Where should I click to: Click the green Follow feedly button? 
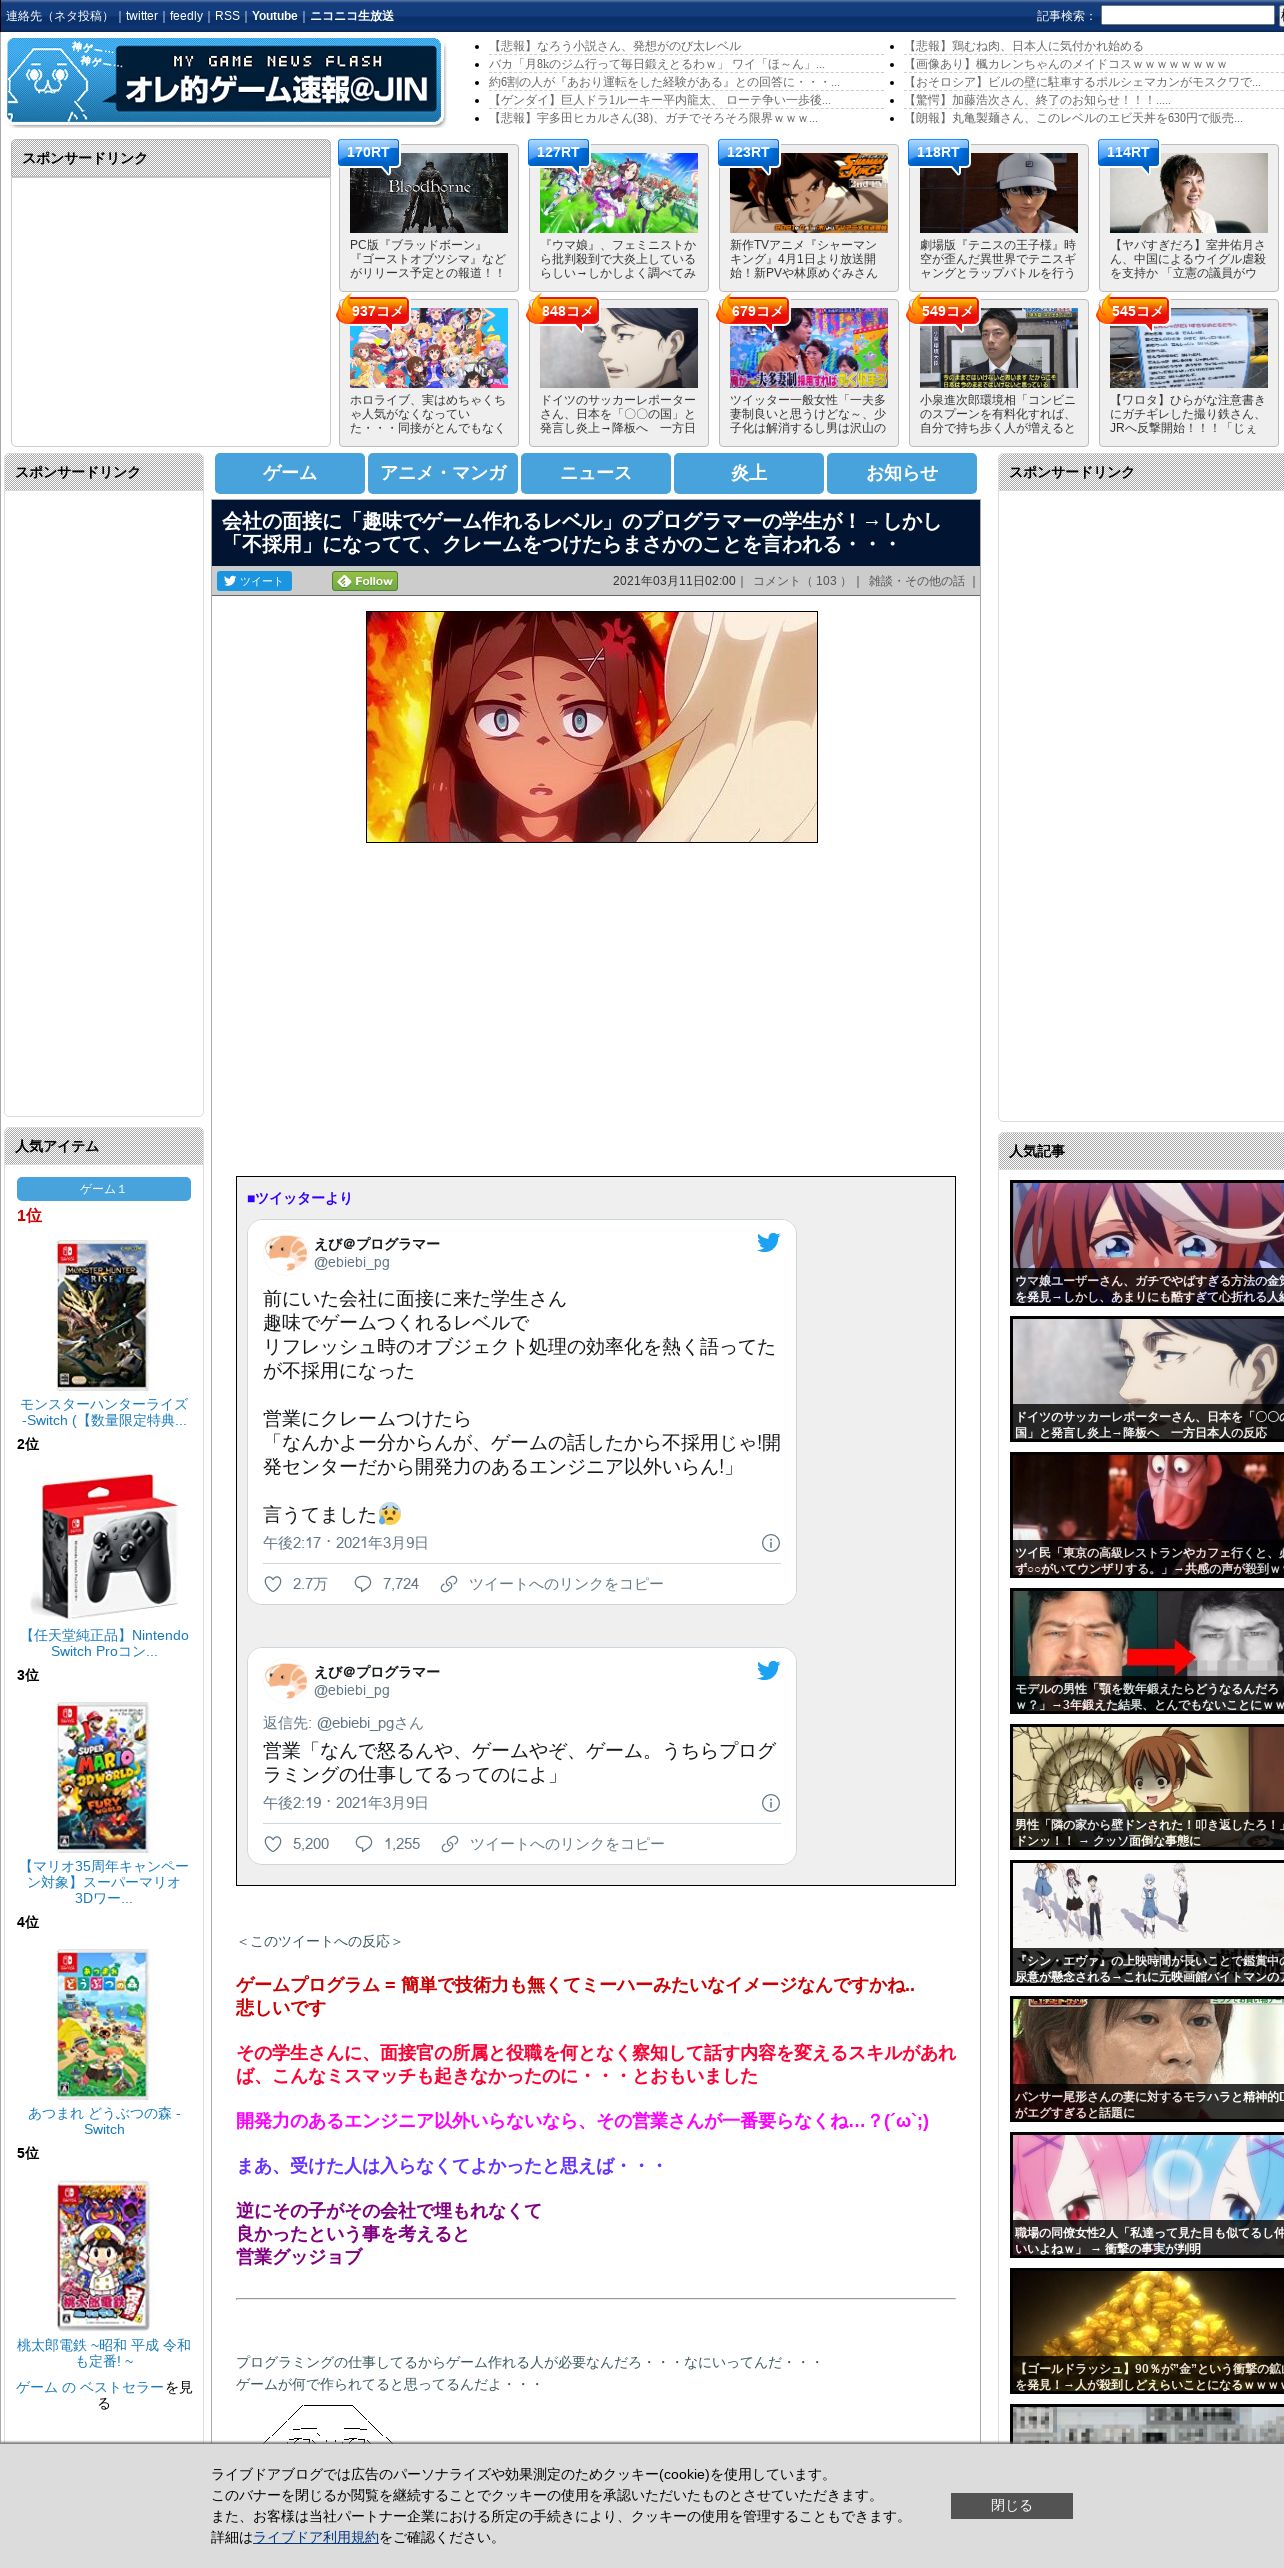(x=365, y=581)
